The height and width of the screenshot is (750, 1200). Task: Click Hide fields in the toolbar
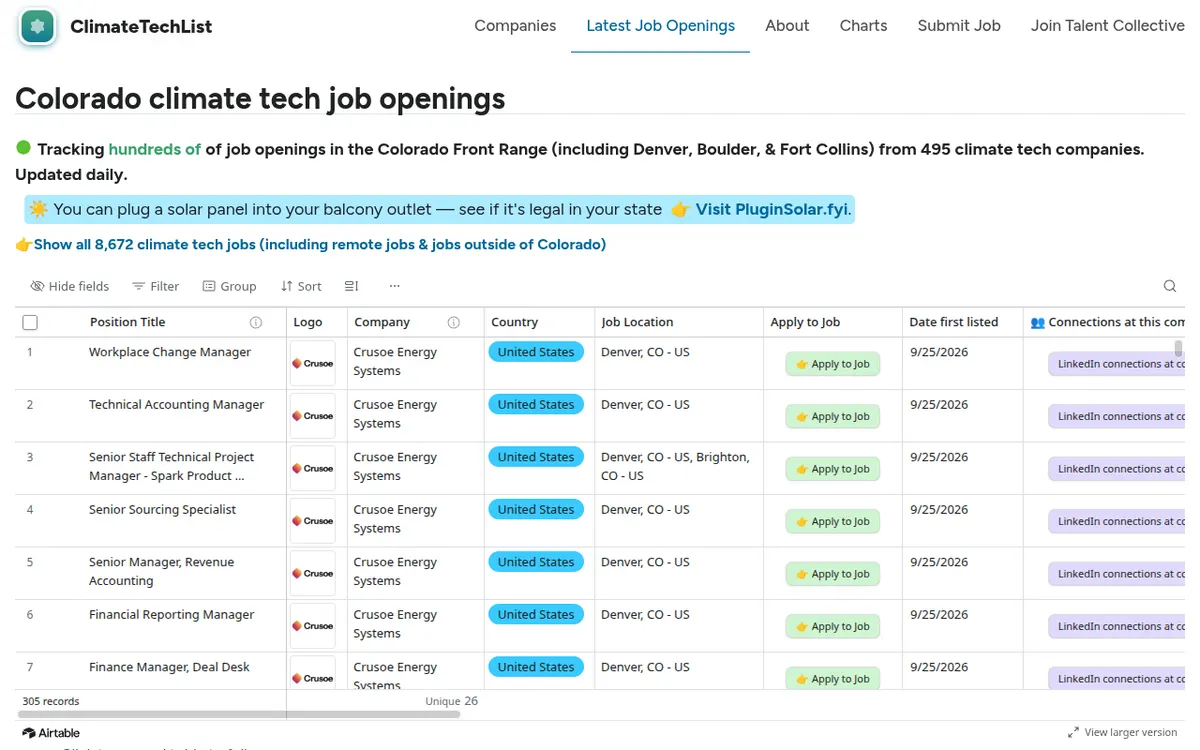click(x=69, y=286)
